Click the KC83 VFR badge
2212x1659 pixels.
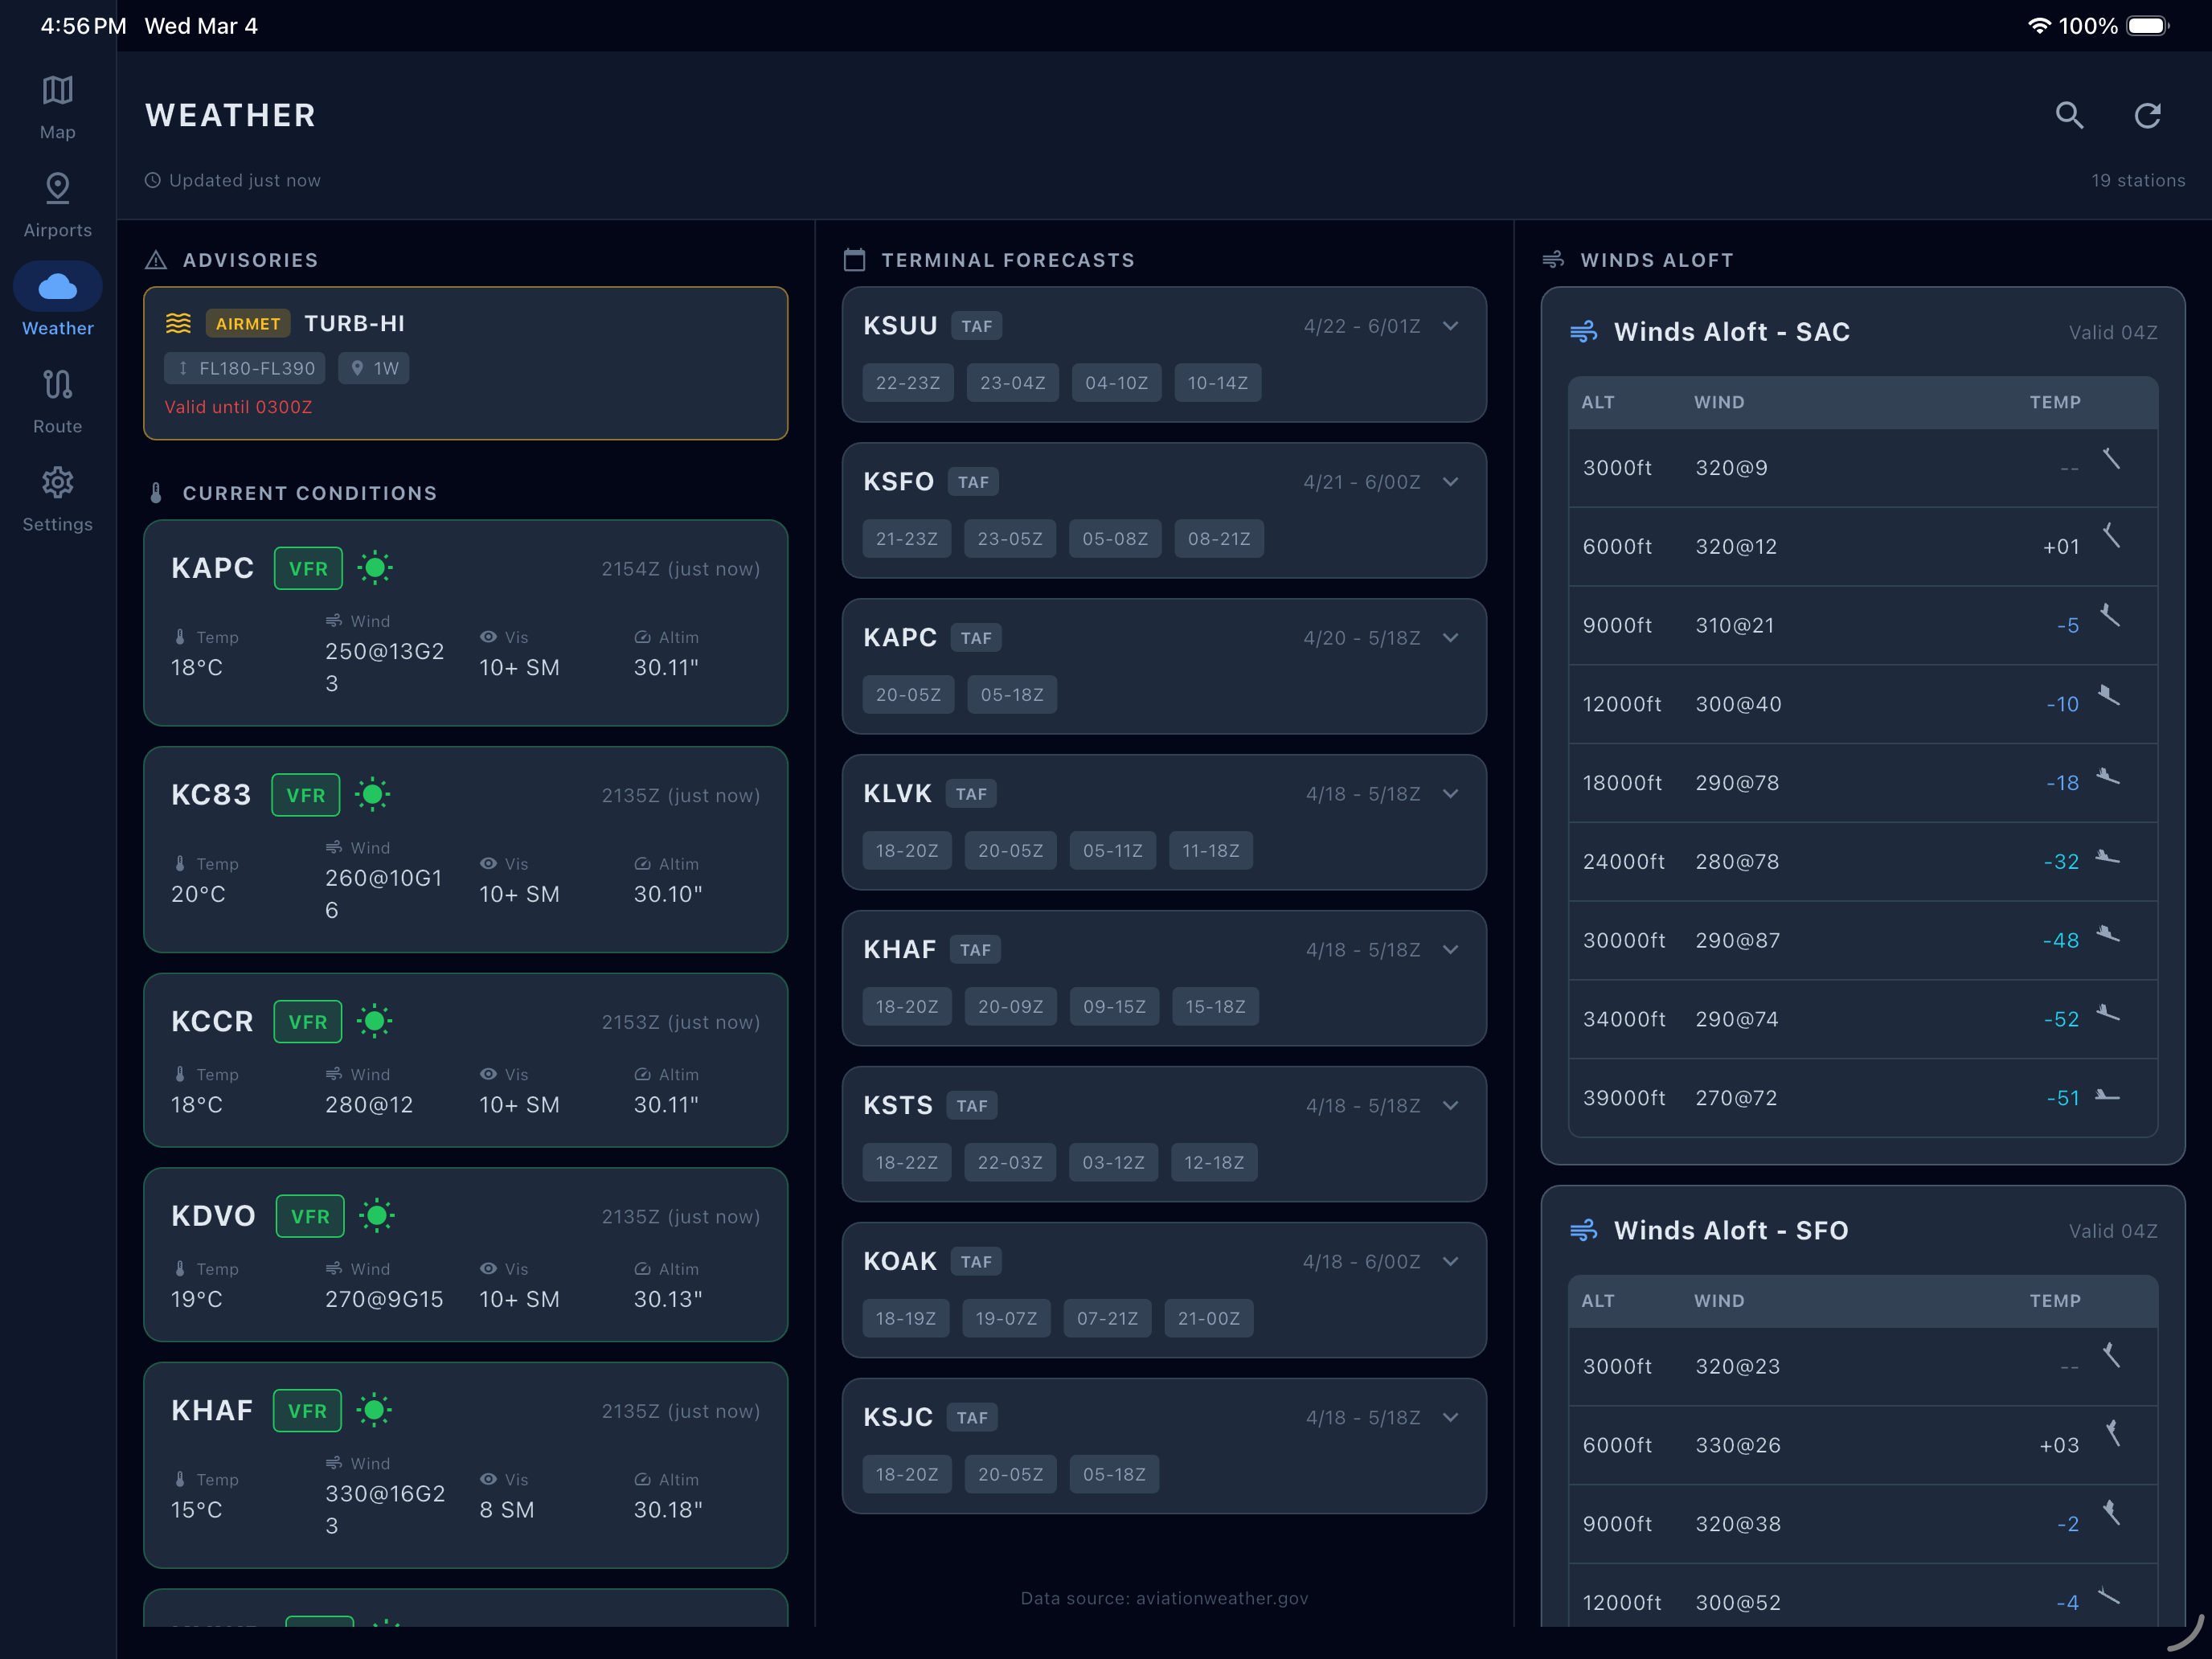306,795
